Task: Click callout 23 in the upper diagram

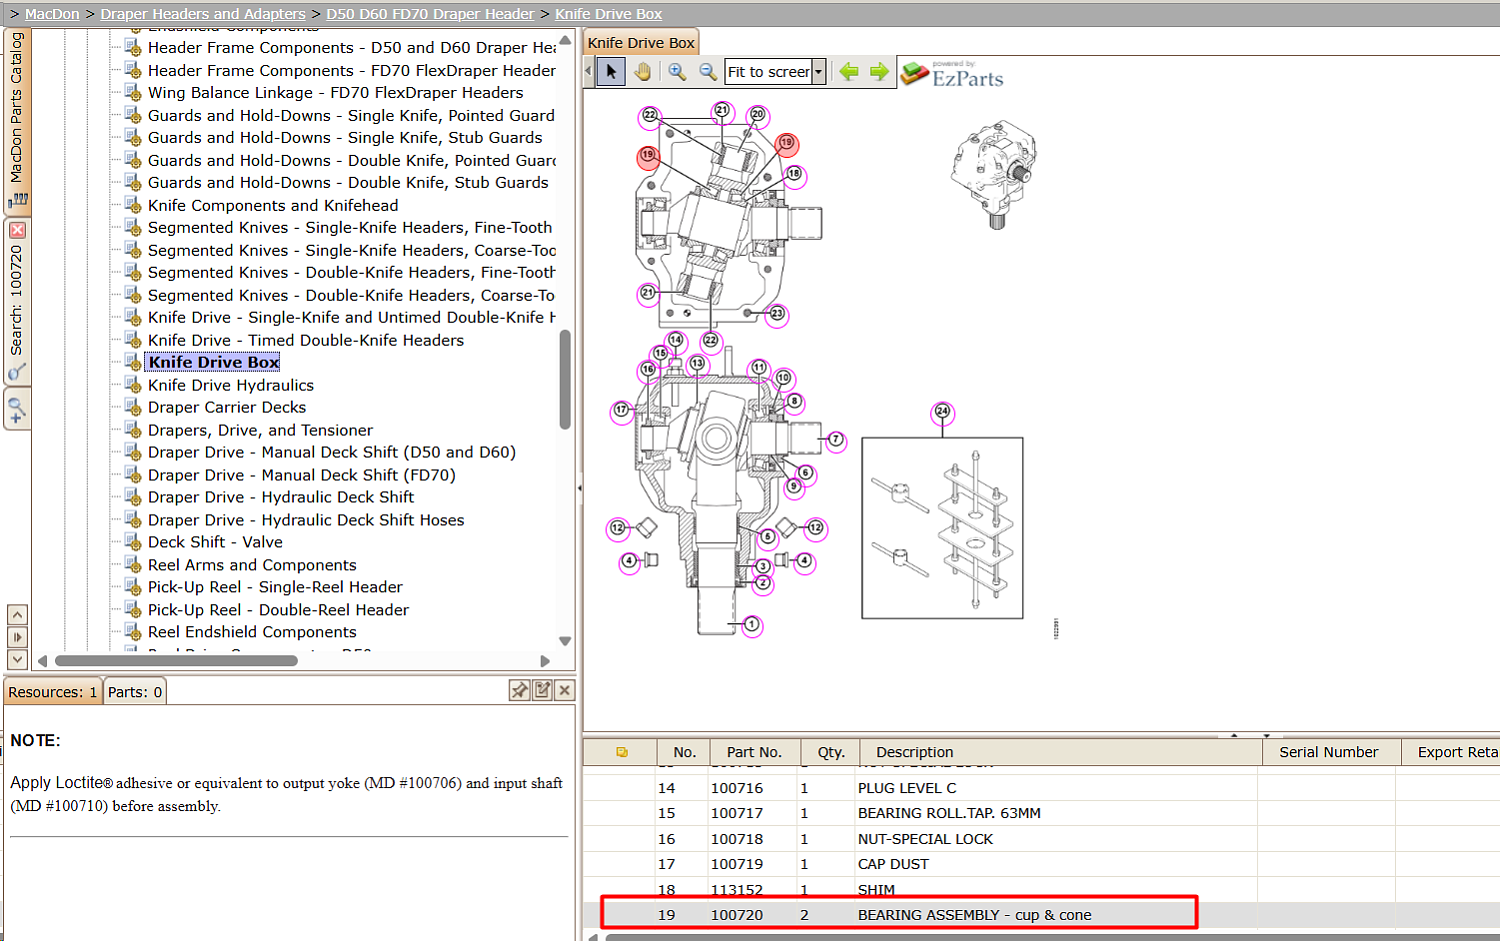Action: coord(777,315)
